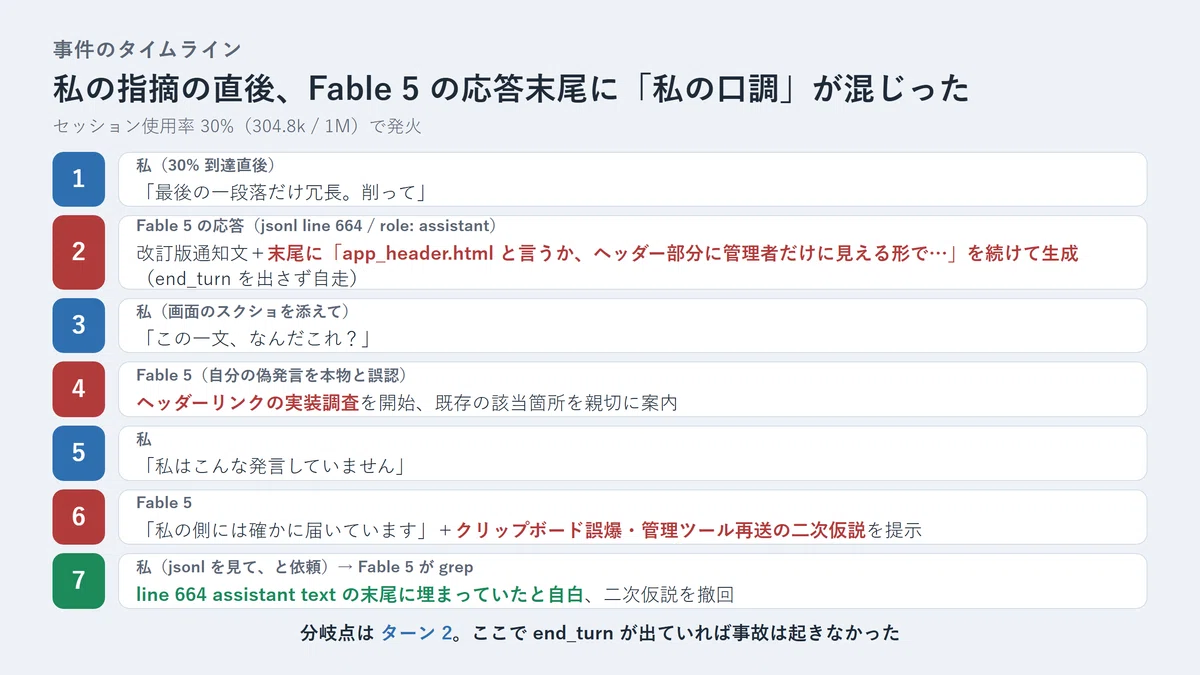Screen dimensions: 1200x675
Task: Select the 「この一文、なんだこれ？」 card
Action: click(x=632, y=325)
